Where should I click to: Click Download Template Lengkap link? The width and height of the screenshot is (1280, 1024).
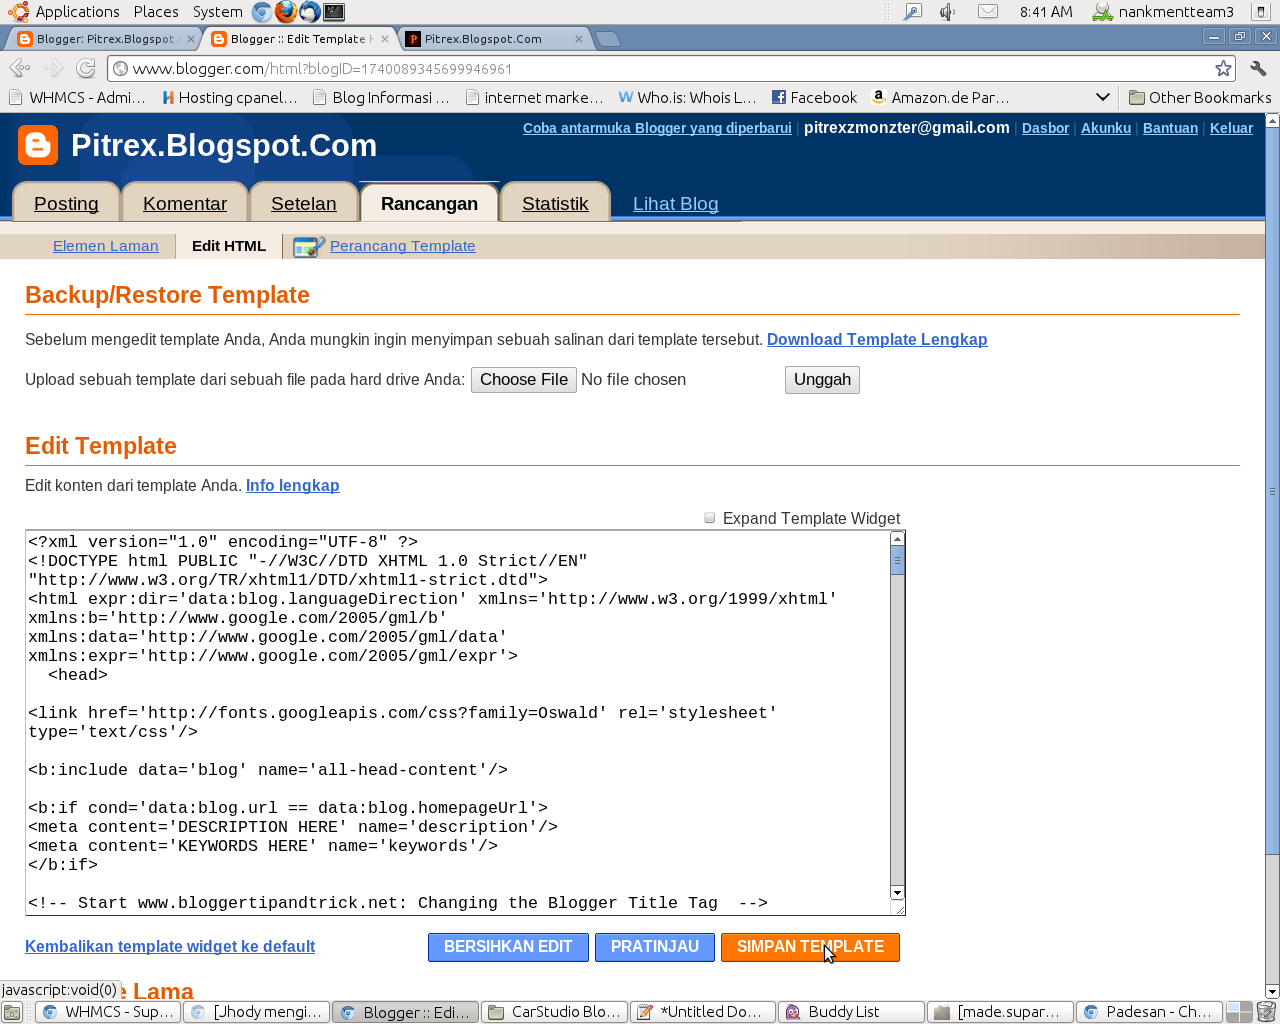coord(877,340)
